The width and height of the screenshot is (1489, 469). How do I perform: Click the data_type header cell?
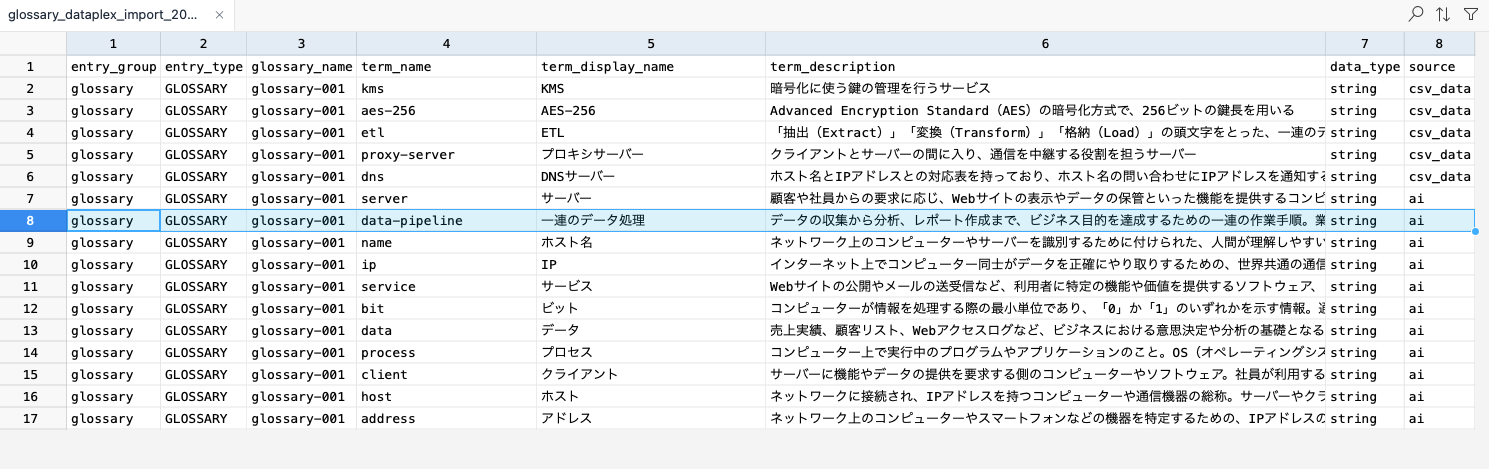[1365, 67]
